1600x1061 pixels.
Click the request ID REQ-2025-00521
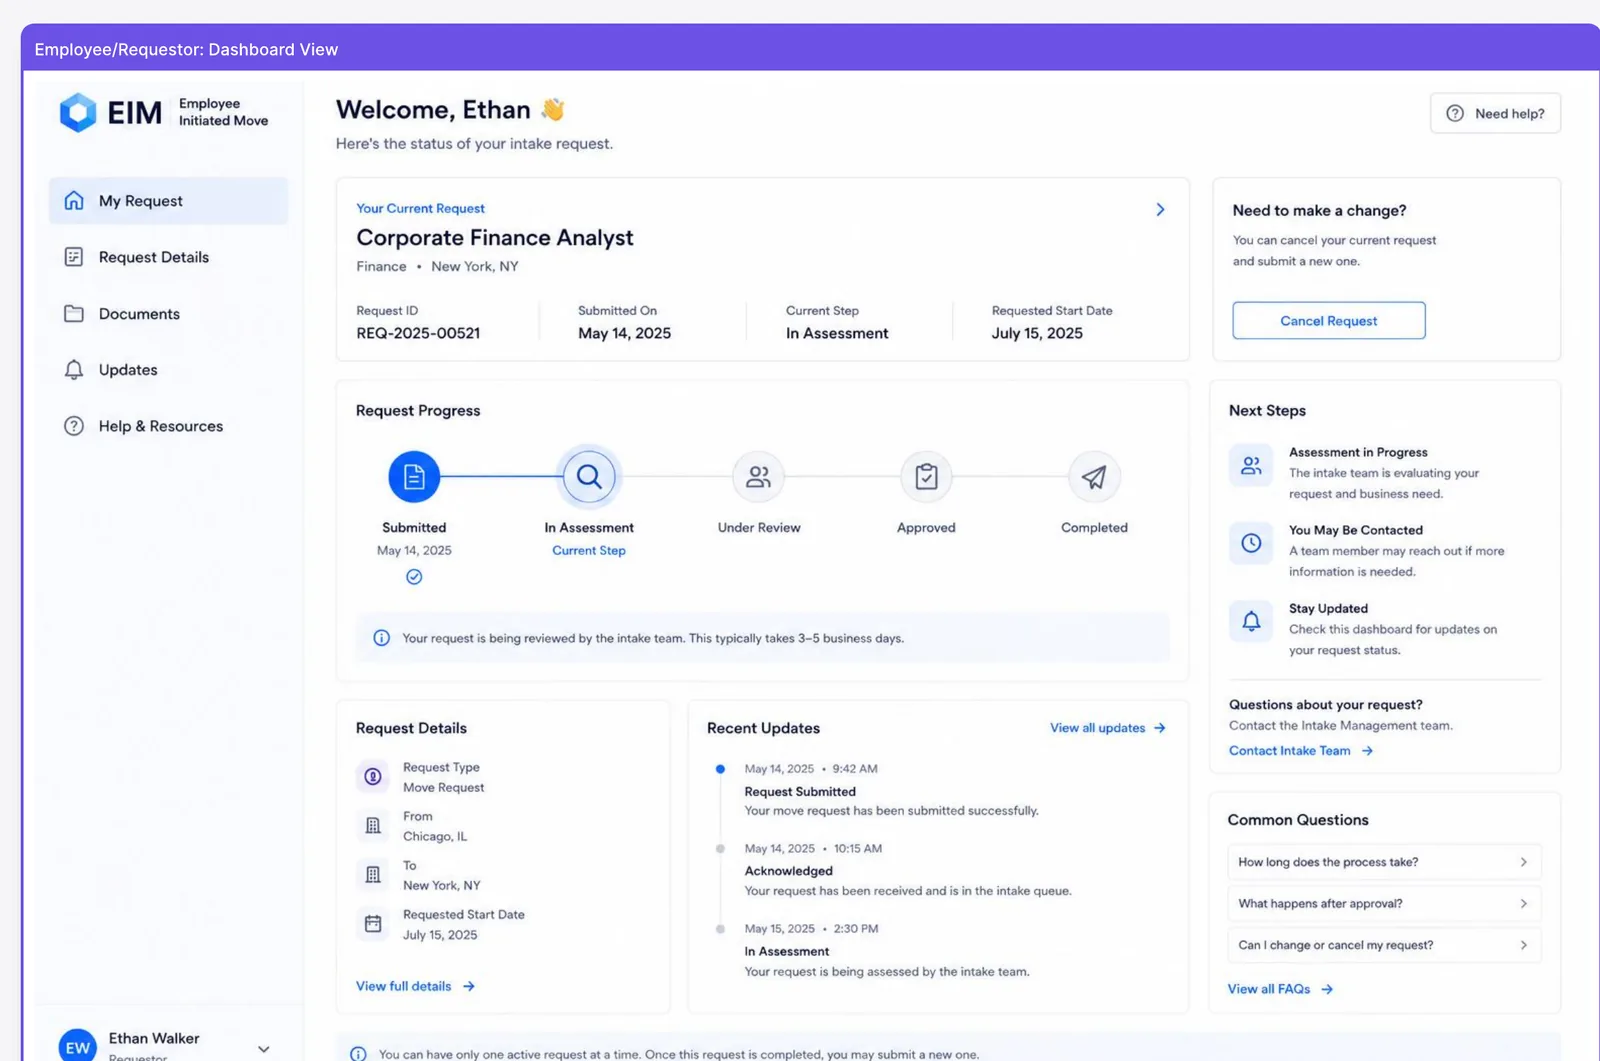pos(418,333)
